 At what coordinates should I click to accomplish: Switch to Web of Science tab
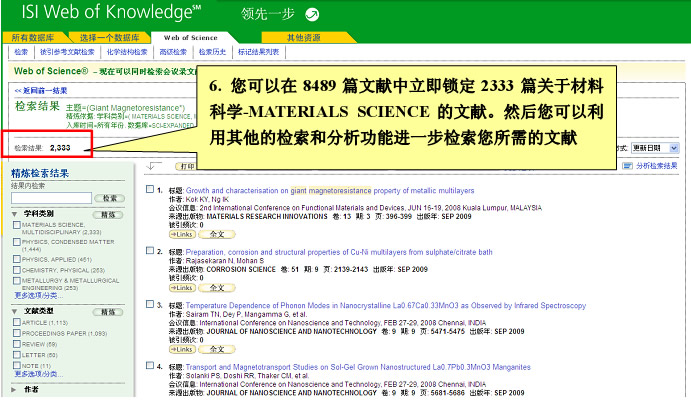coord(190,38)
